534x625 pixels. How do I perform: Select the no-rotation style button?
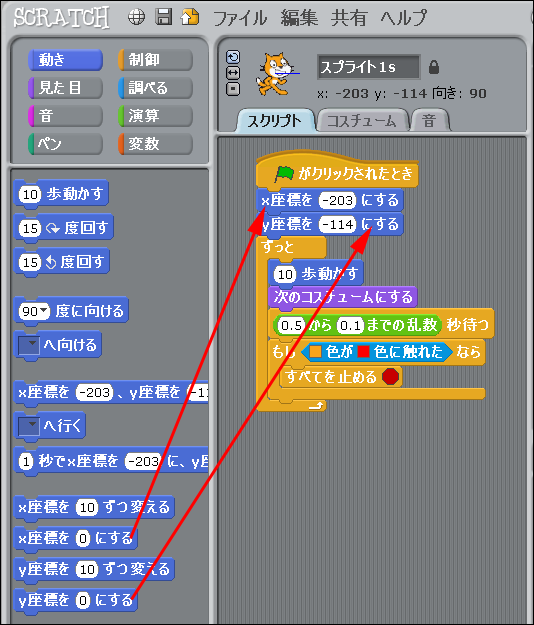pos(233,89)
